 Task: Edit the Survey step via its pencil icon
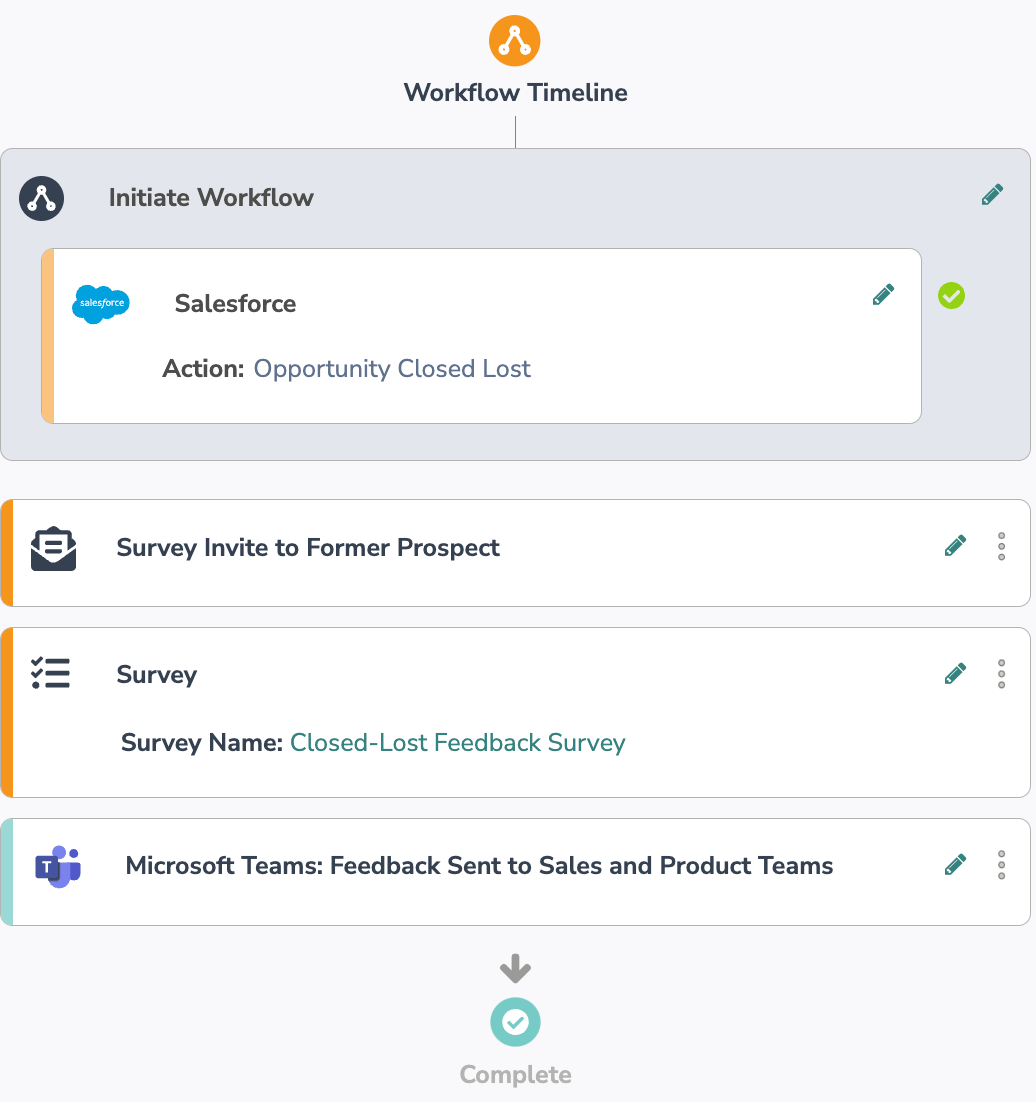pyautogui.click(x=955, y=674)
